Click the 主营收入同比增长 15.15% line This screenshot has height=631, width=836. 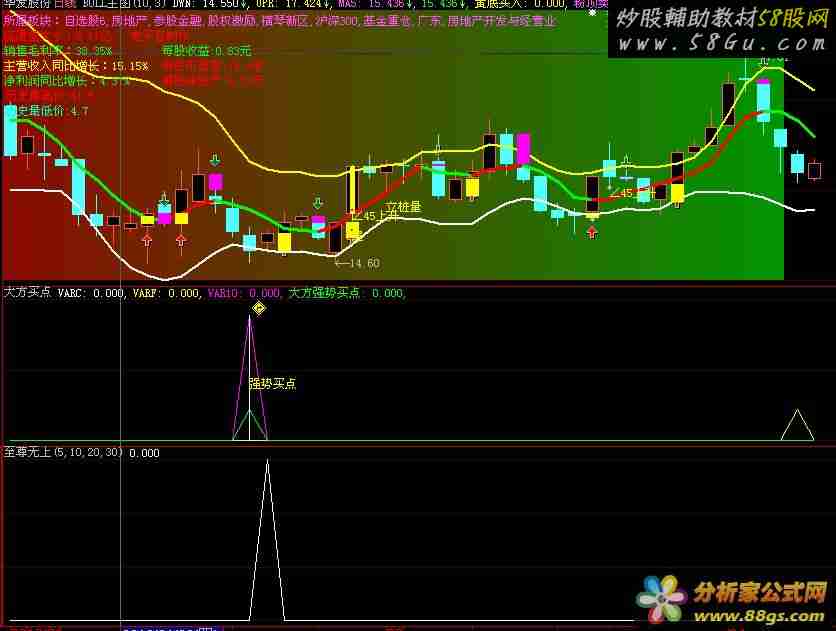[x=76, y=66]
